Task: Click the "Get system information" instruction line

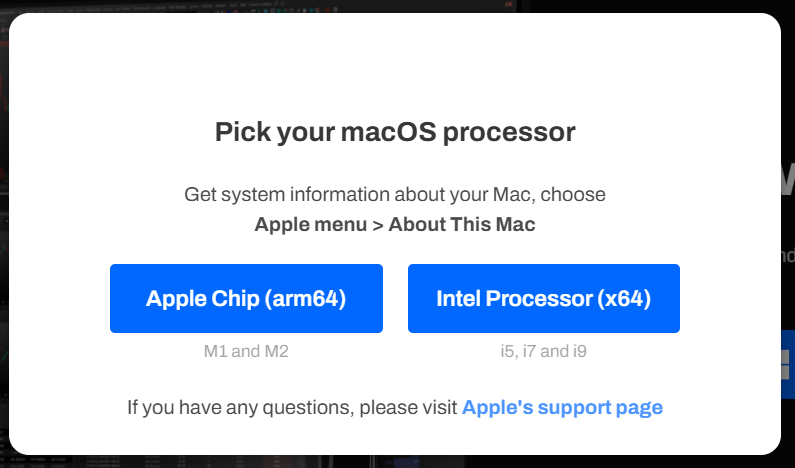Action: (394, 194)
